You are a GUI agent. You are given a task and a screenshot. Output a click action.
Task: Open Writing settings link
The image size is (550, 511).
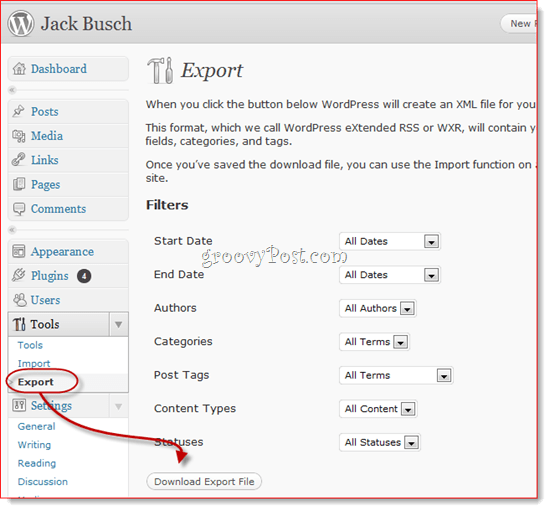click(34, 445)
